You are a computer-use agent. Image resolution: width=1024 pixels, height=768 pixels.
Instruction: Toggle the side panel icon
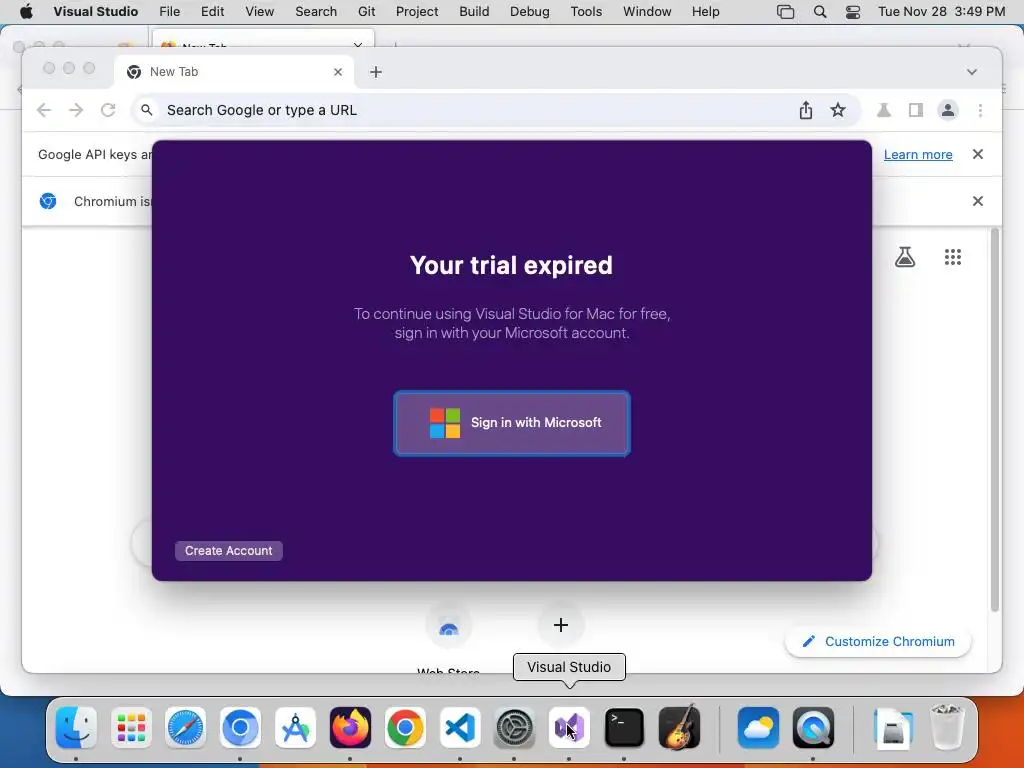pyautogui.click(x=916, y=110)
